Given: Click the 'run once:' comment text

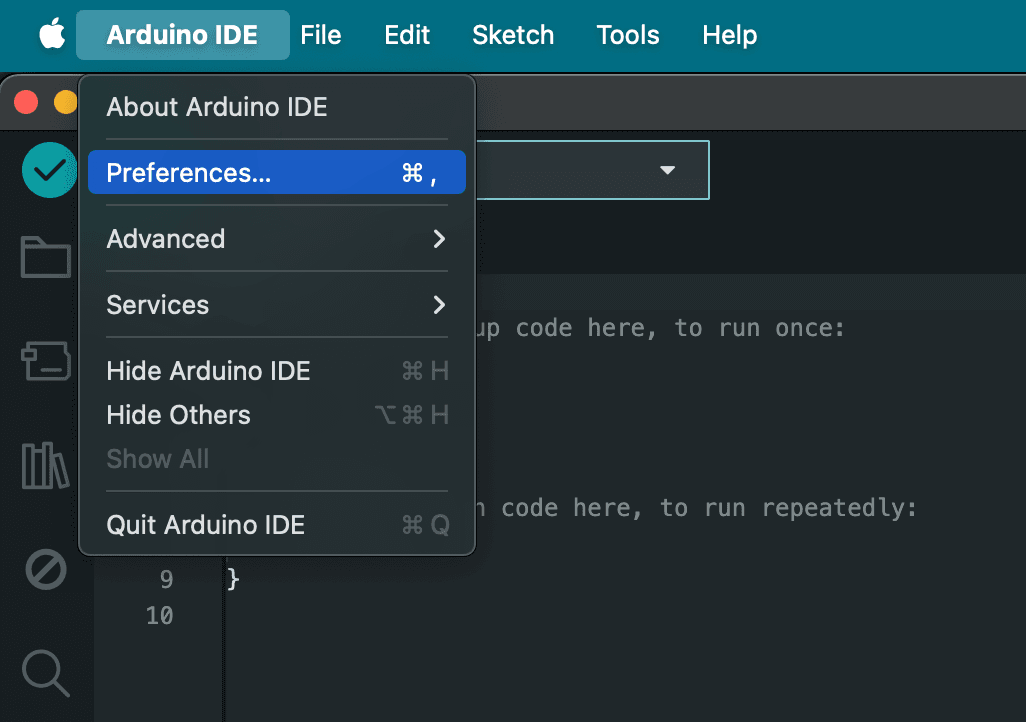Looking at the screenshot, I should pos(781,328).
